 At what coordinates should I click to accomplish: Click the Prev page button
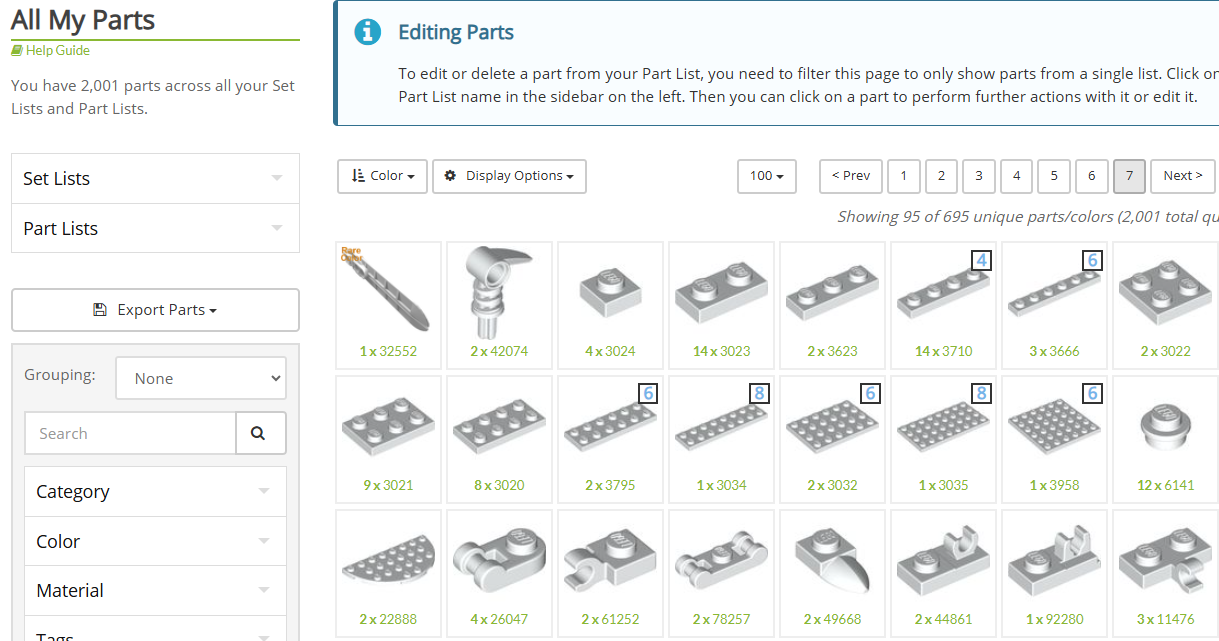coord(850,176)
